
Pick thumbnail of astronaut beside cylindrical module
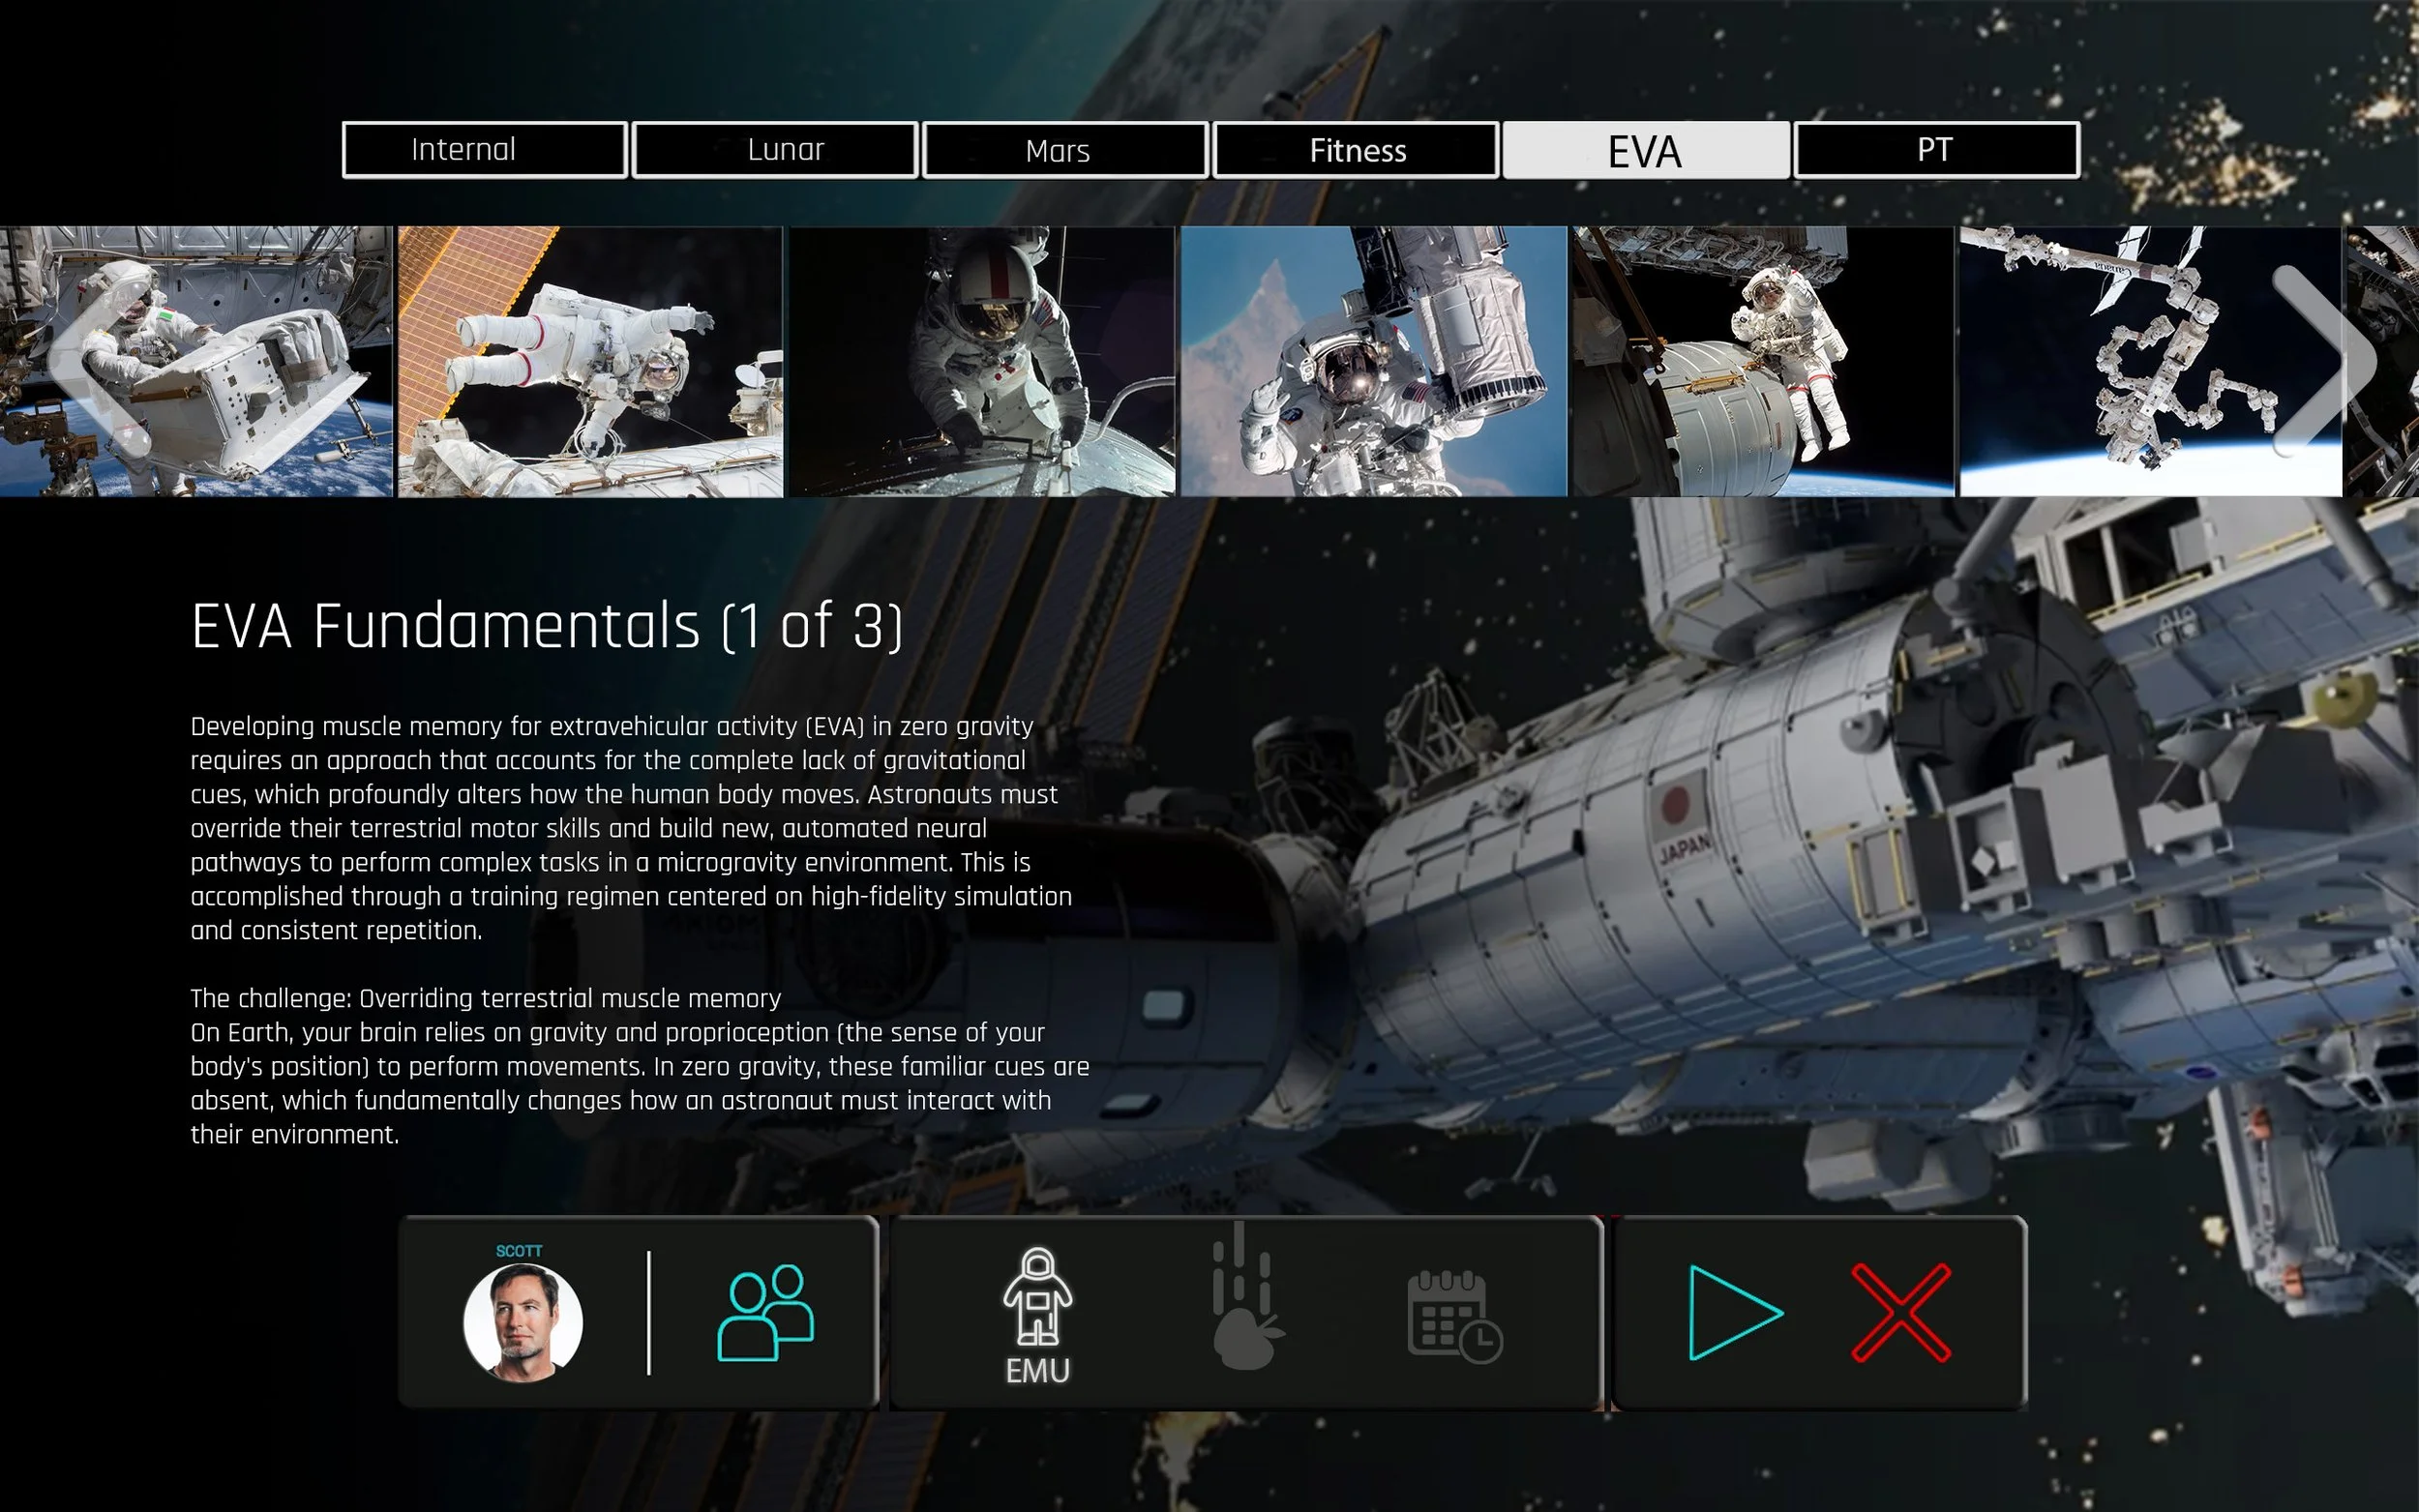tap(1762, 361)
